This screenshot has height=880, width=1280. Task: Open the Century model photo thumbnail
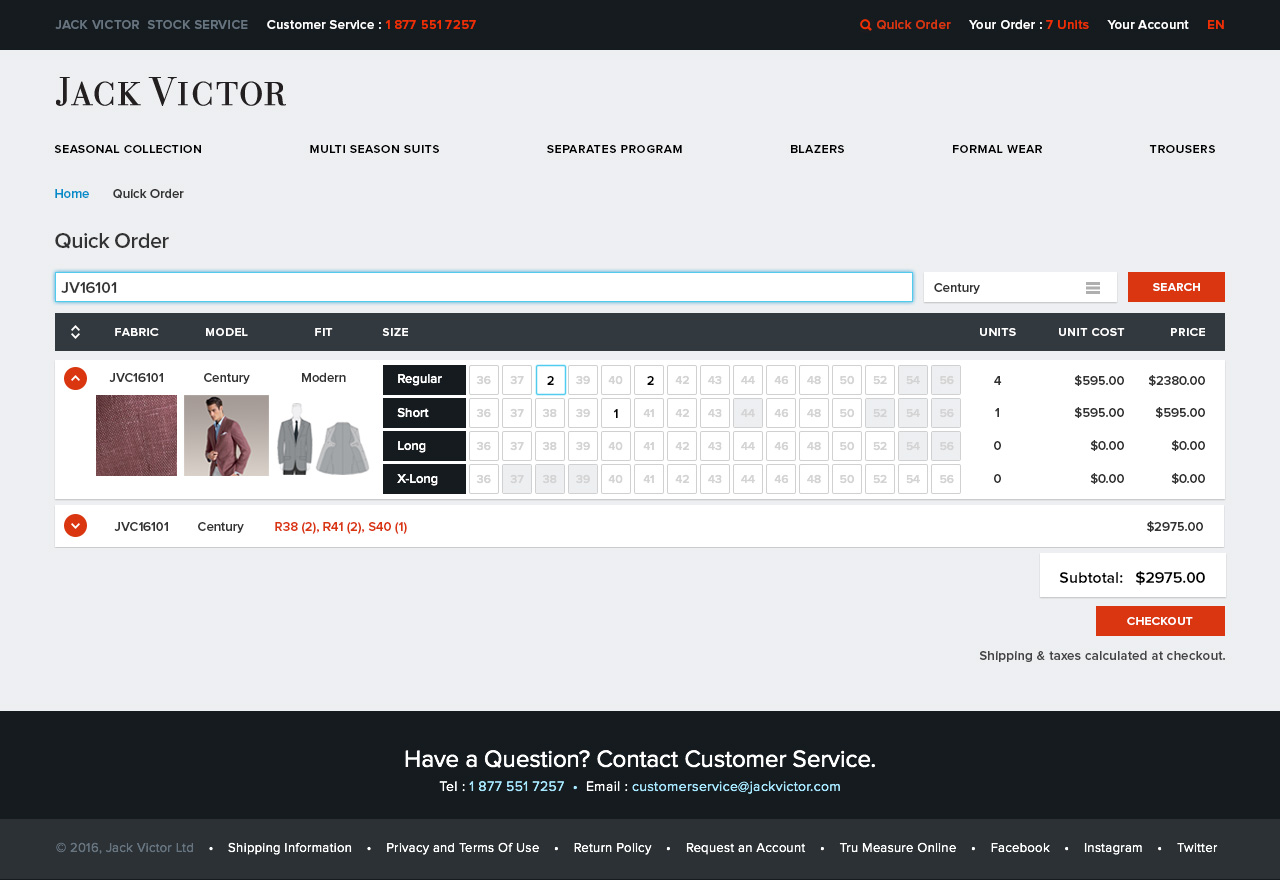pos(226,435)
